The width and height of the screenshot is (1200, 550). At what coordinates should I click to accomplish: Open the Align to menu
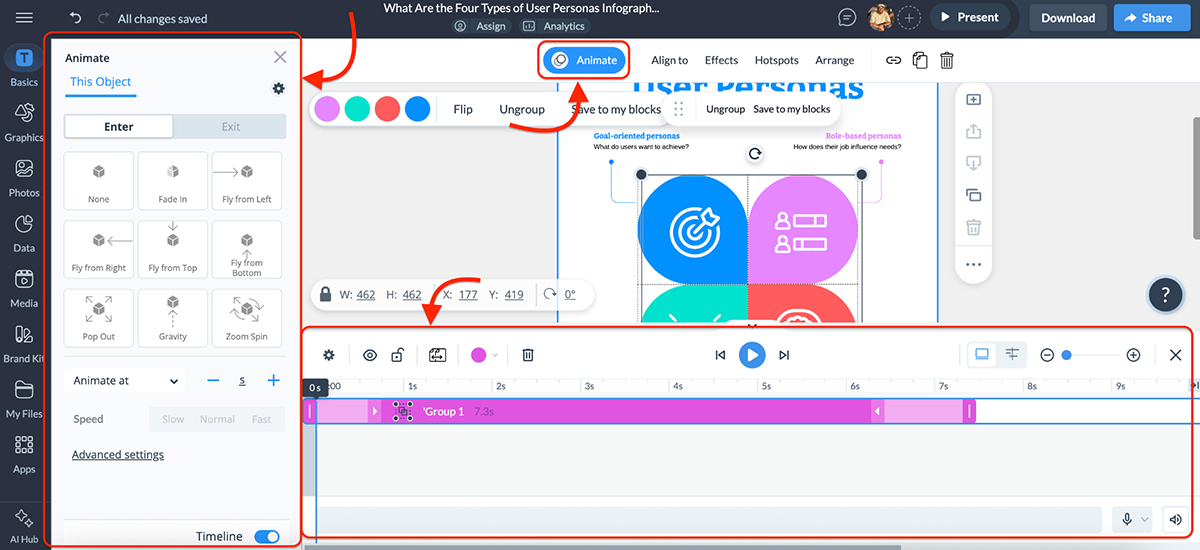tap(670, 60)
